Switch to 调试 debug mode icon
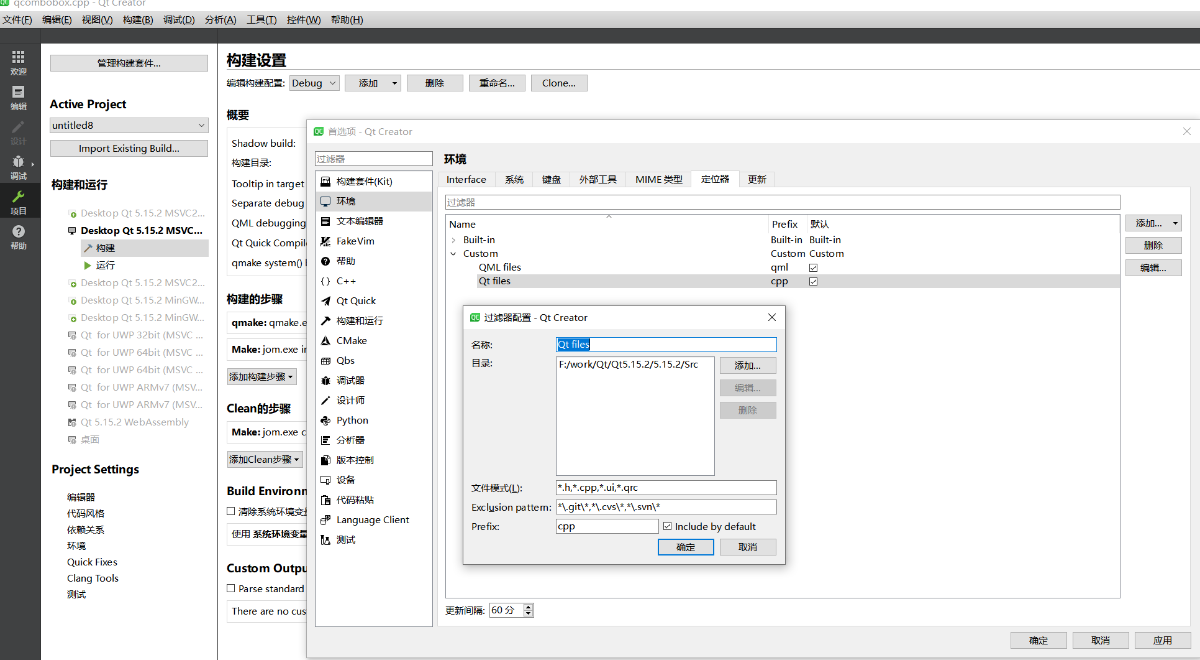The image size is (1200, 660). click(18, 166)
